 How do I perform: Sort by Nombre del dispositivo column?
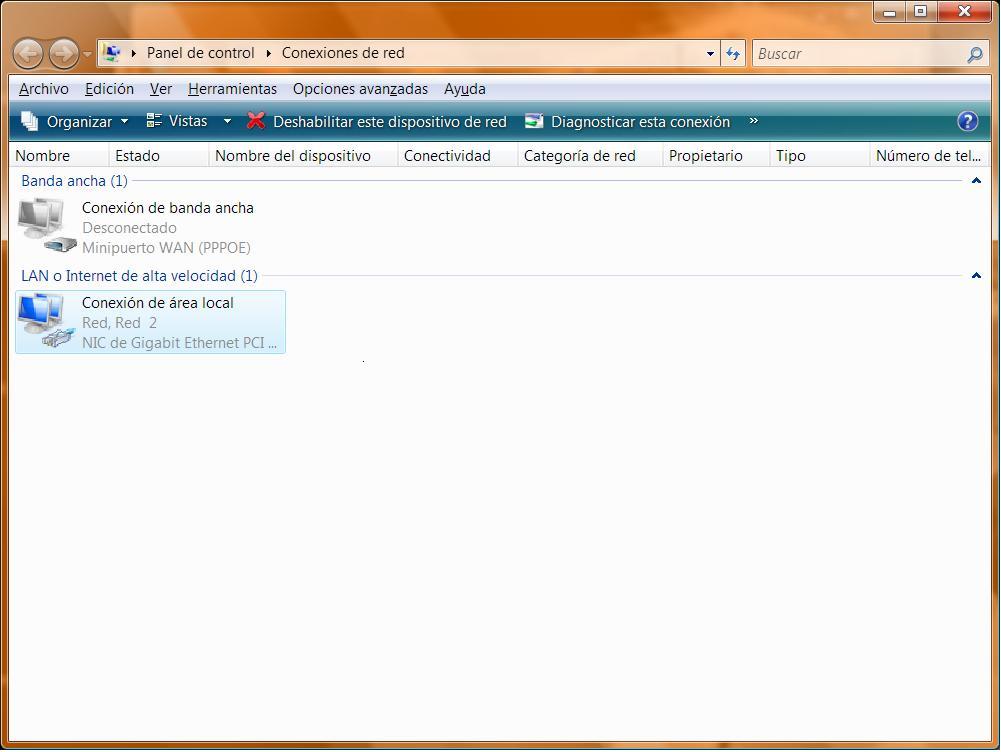click(303, 156)
